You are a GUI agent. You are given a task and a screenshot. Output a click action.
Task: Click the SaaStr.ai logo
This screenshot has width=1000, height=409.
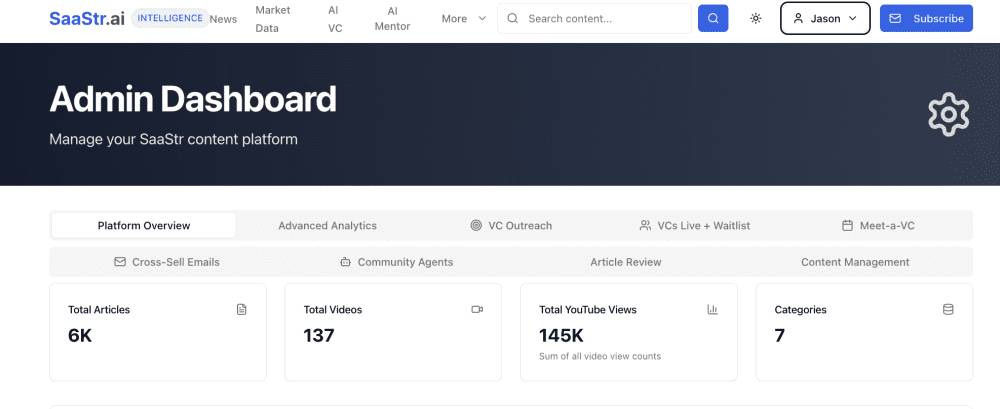87,19
